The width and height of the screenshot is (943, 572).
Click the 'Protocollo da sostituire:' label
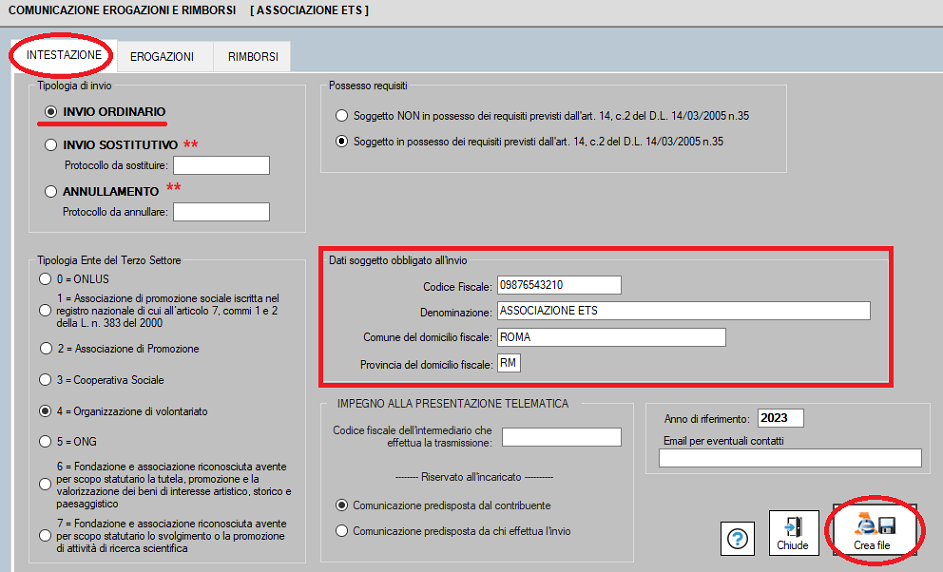click(116, 165)
